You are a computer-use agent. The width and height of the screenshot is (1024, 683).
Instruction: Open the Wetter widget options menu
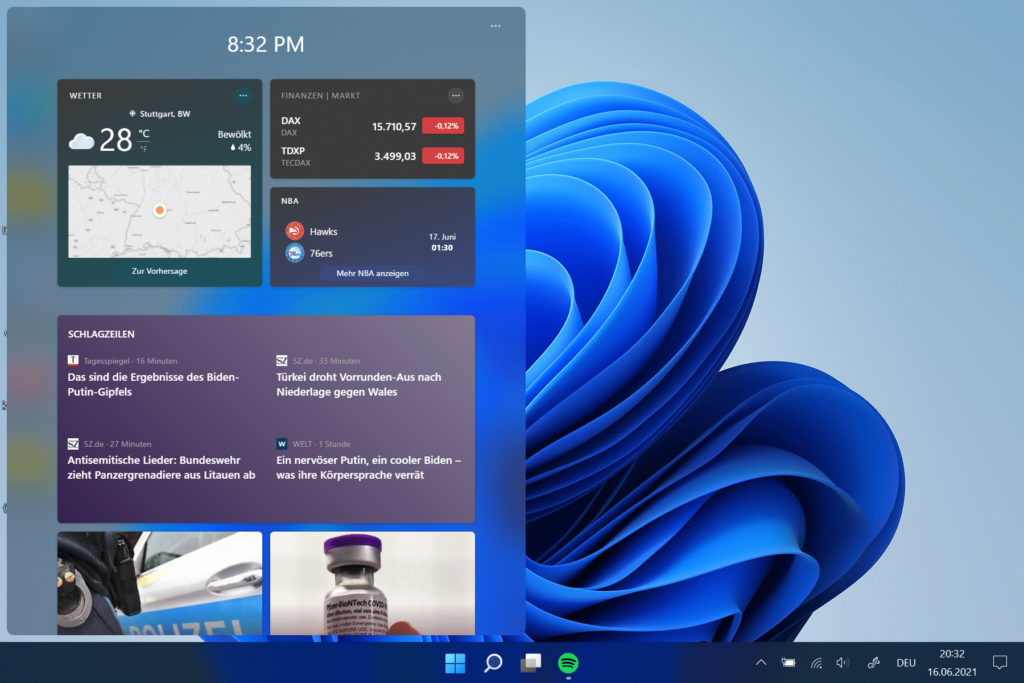[243, 96]
